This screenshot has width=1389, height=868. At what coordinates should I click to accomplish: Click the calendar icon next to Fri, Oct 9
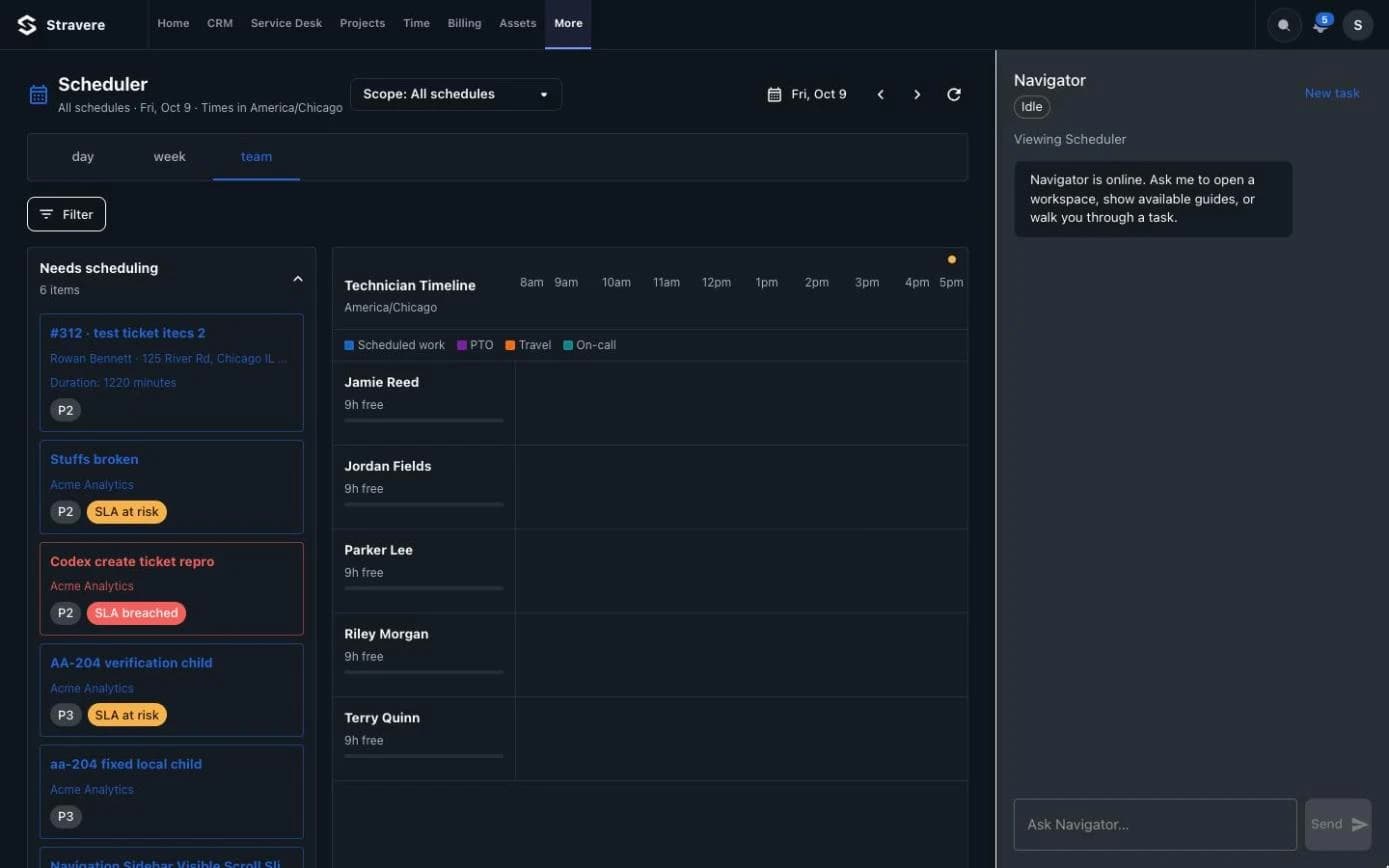[x=774, y=94]
